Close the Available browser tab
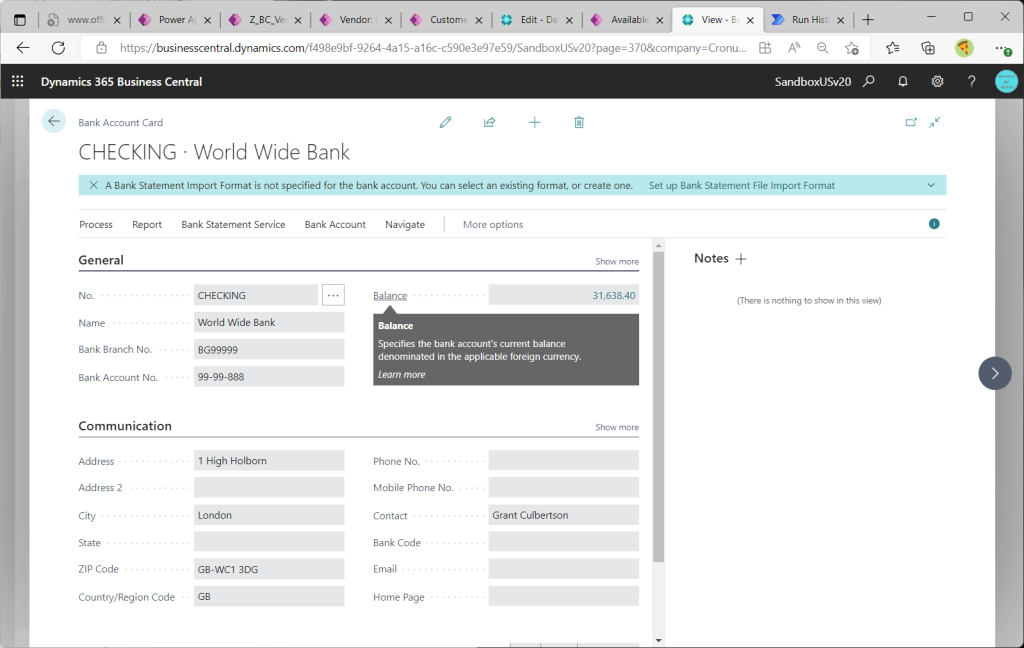Image resolution: width=1024 pixels, height=648 pixels. (x=660, y=20)
